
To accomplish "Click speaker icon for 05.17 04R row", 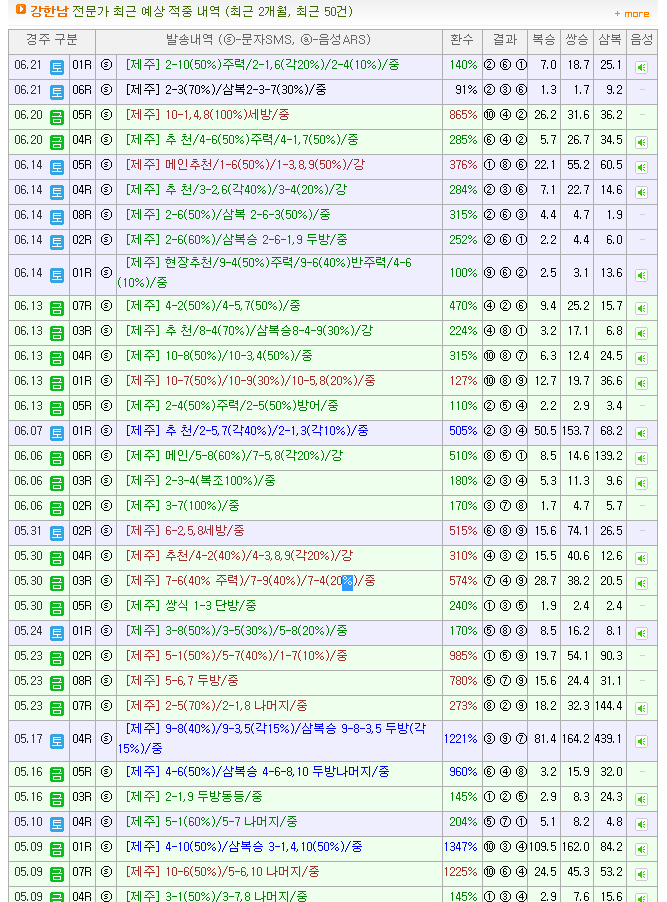I will point(641,740).
